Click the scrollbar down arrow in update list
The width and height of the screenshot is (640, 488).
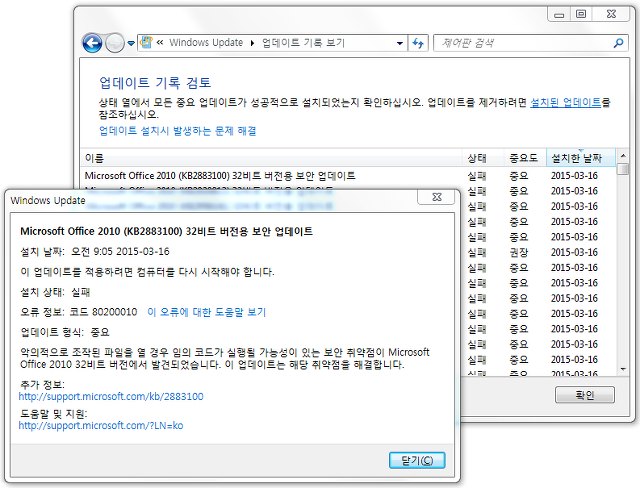pos(623,369)
